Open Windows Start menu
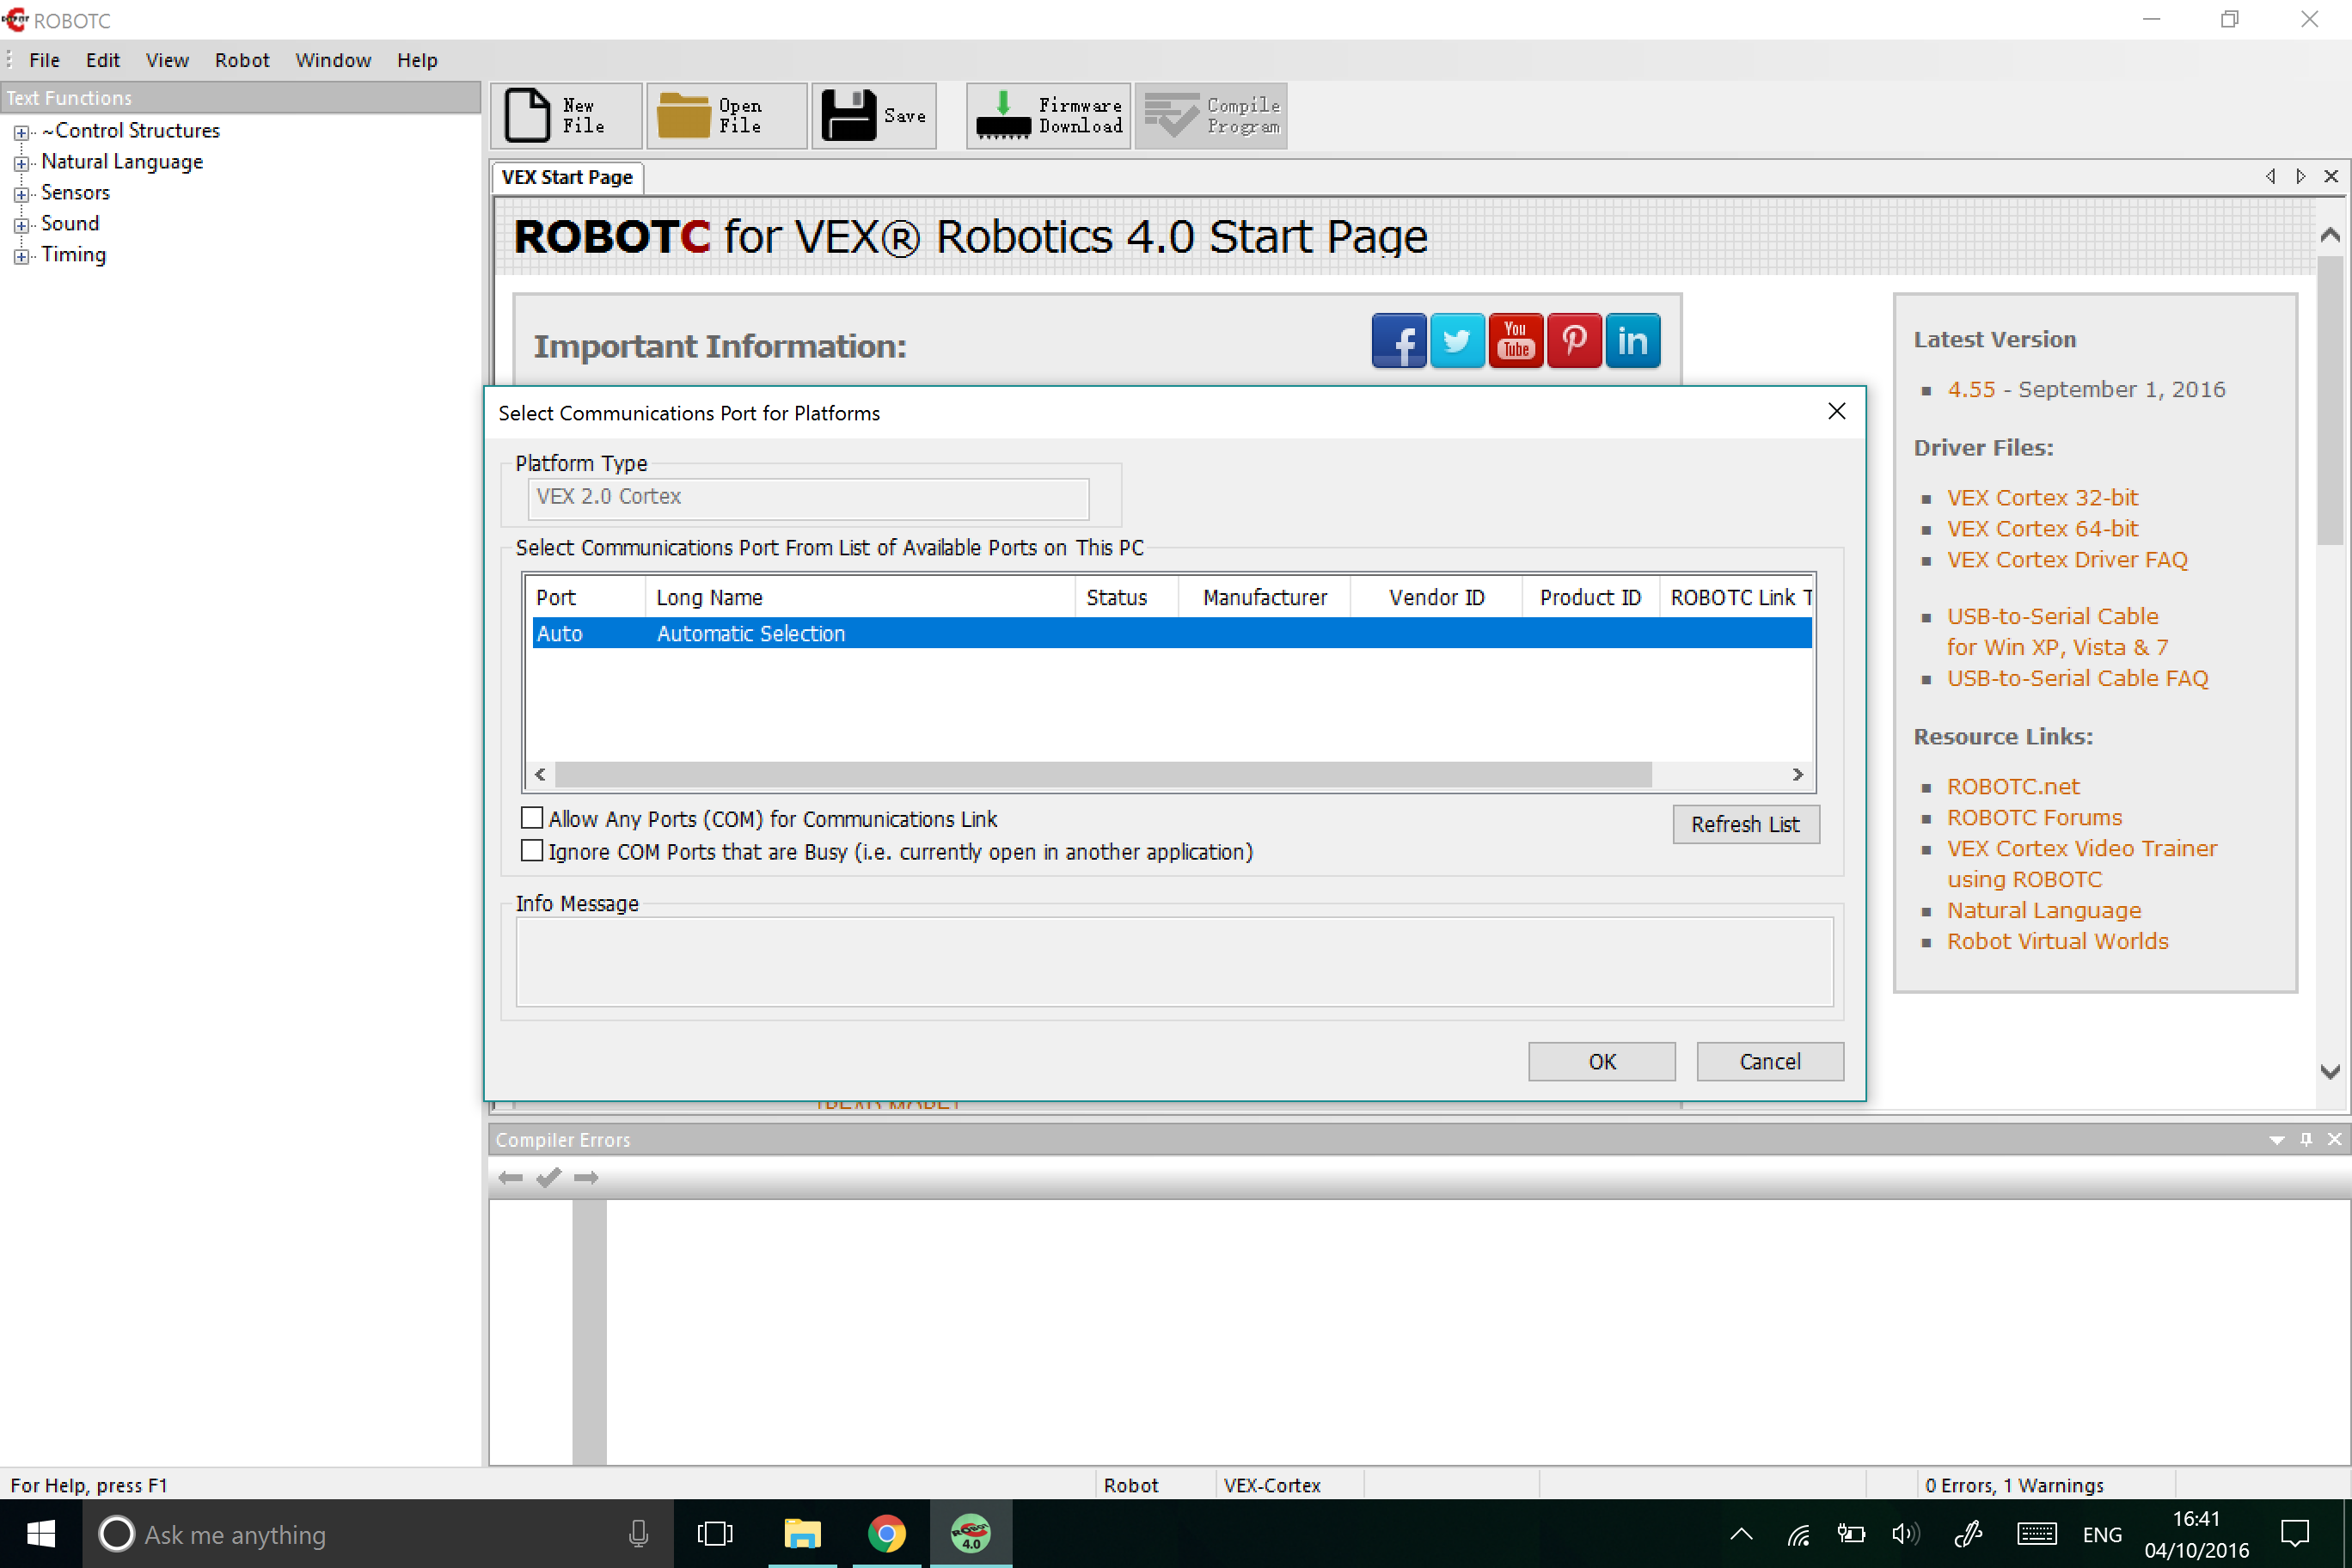 click(41, 1533)
